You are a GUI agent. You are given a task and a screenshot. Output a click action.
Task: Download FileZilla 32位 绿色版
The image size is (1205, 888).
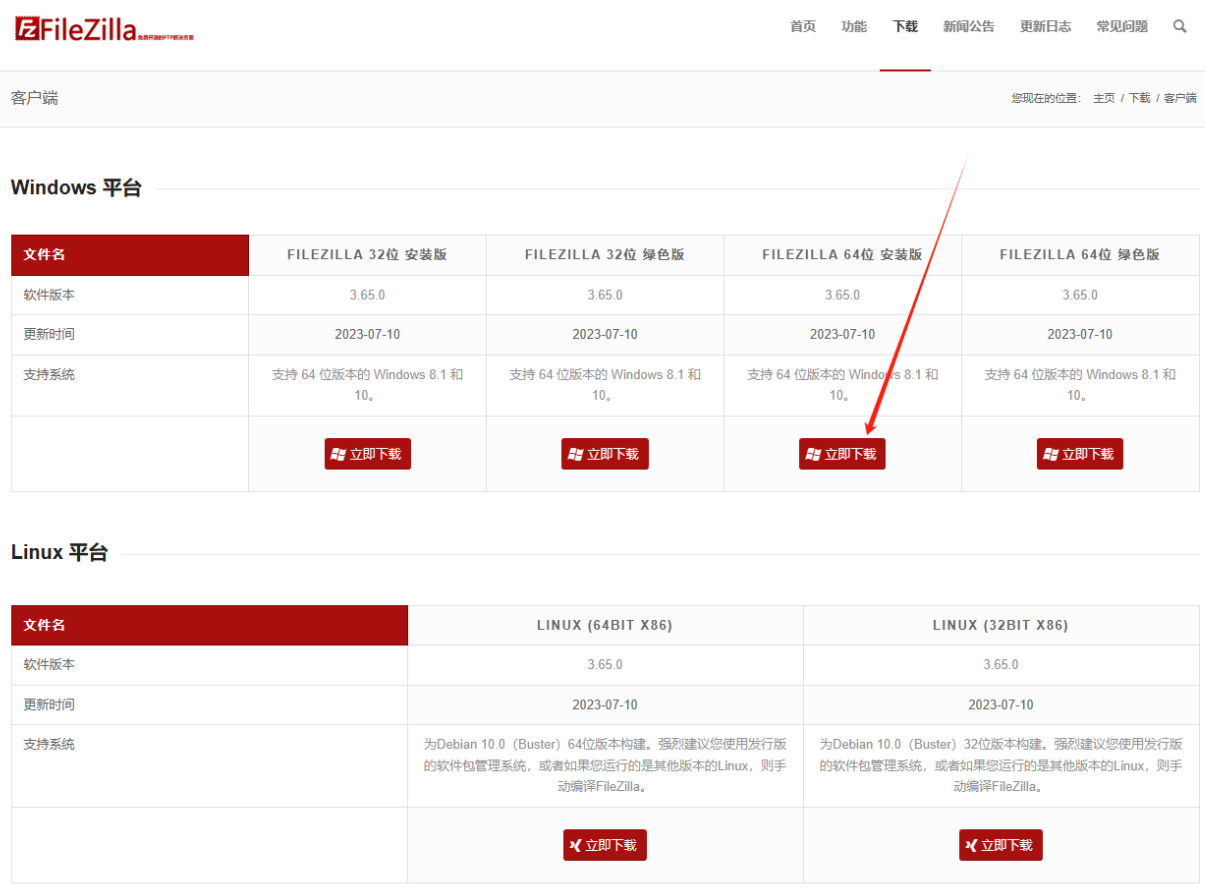point(605,454)
